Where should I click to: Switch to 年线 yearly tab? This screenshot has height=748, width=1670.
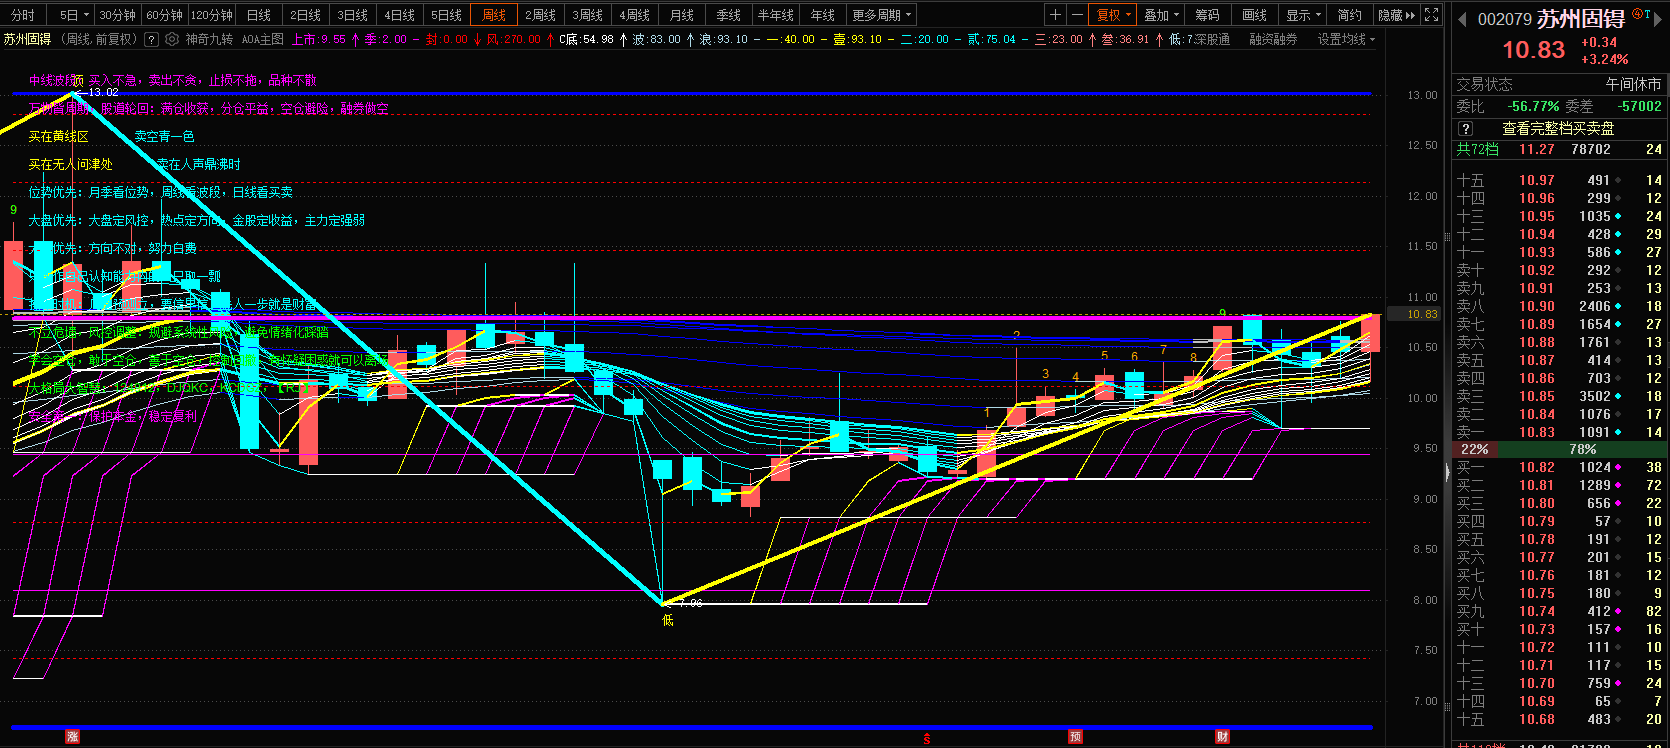(x=822, y=15)
